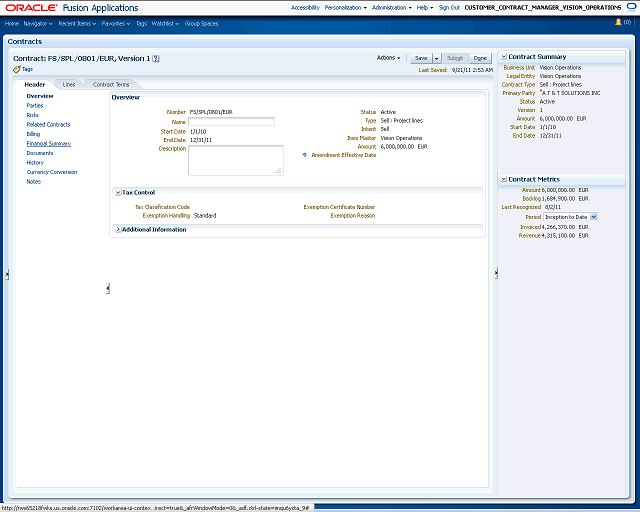The width and height of the screenshot is (640, 512).
Task: Click the Last Recognized 8/2/11 value
Action: pos(553,207)
